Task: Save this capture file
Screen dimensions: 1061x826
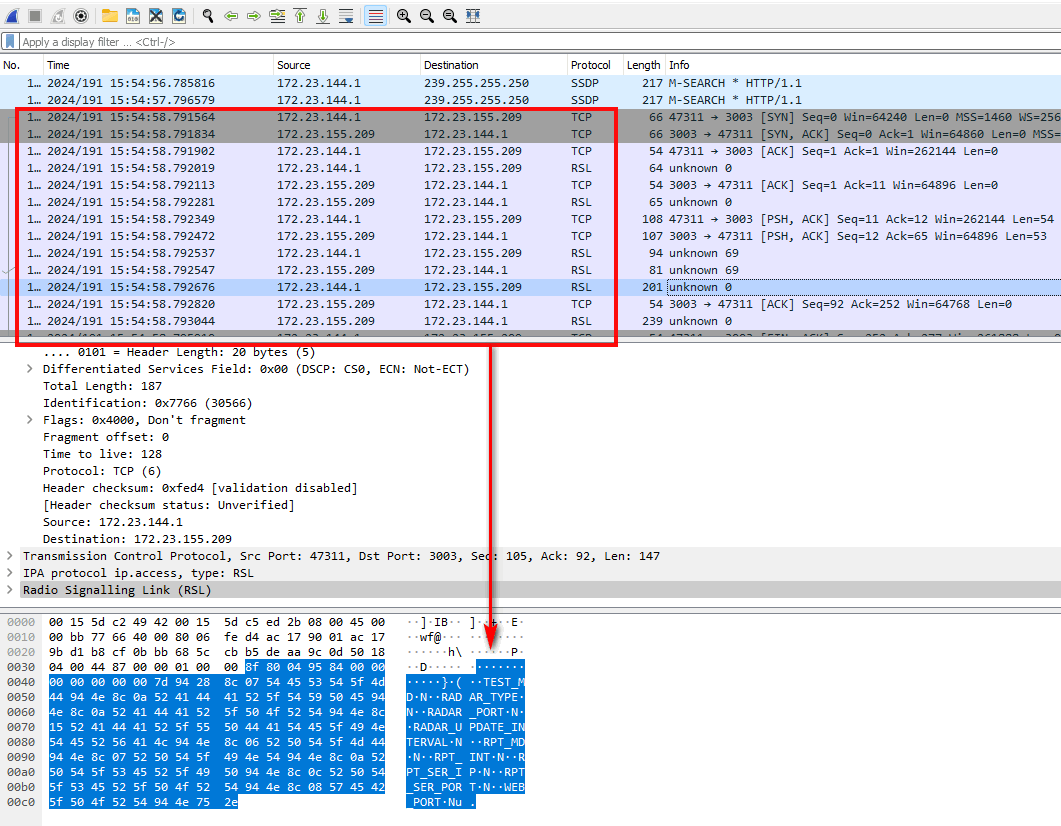Action: [133, 16]
